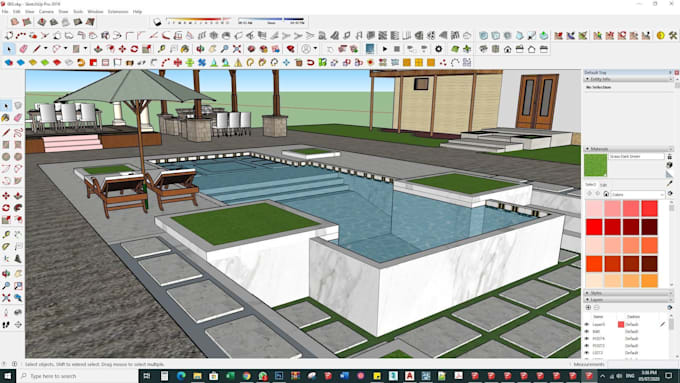Viewport: 680px width, 383px height.
Task: Pick the bright red swatch in second row
Action: click(x=594, y=227)
